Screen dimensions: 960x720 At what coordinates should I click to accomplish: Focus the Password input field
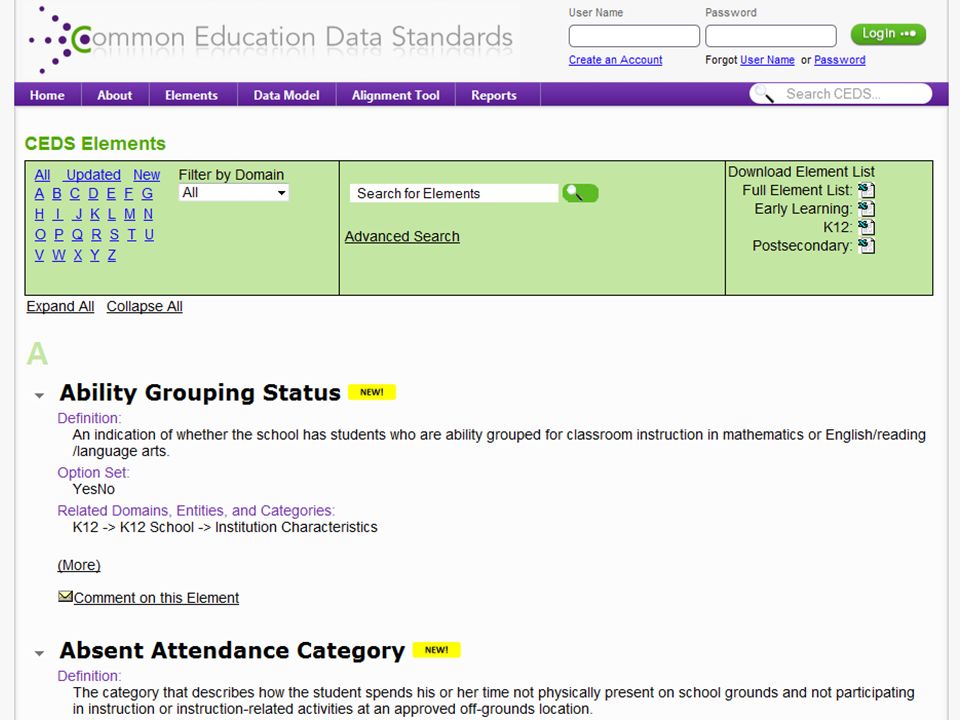771,36
